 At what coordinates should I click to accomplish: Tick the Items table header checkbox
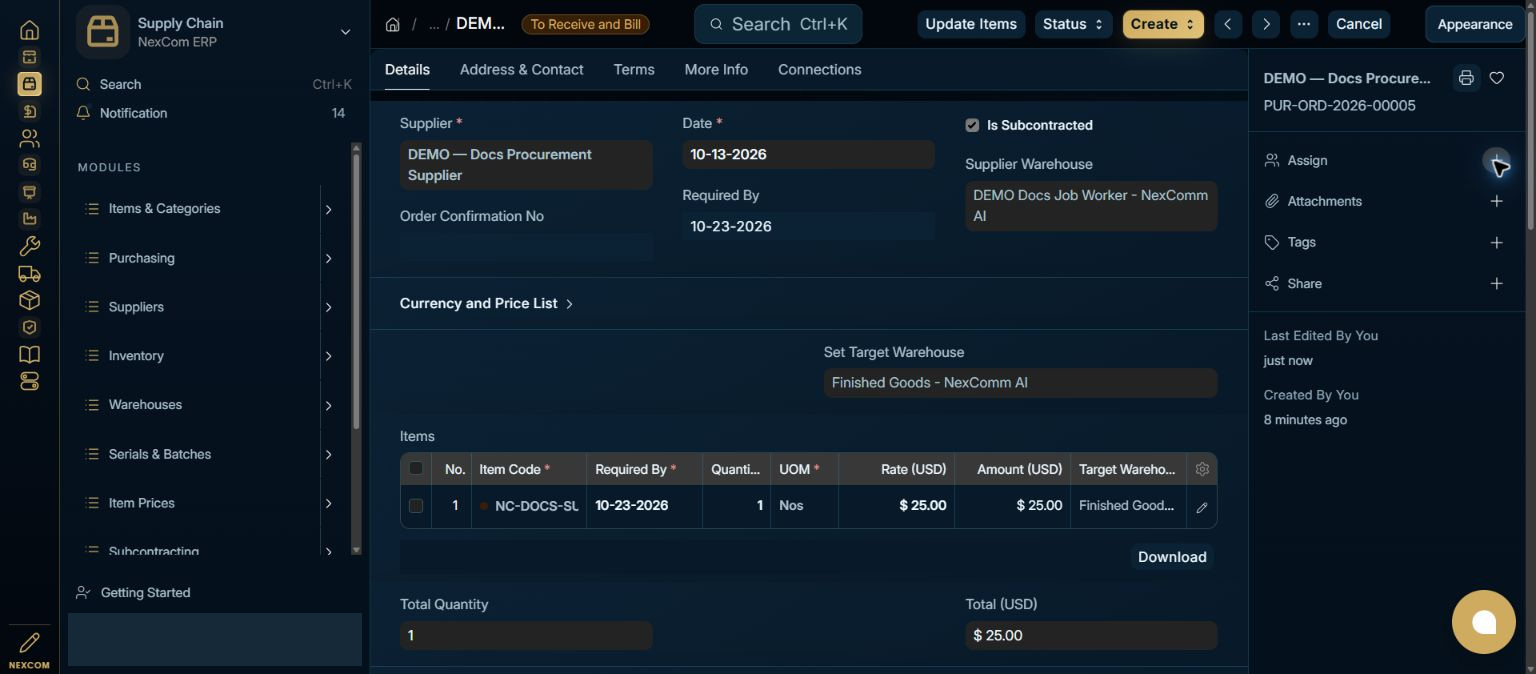416,468
